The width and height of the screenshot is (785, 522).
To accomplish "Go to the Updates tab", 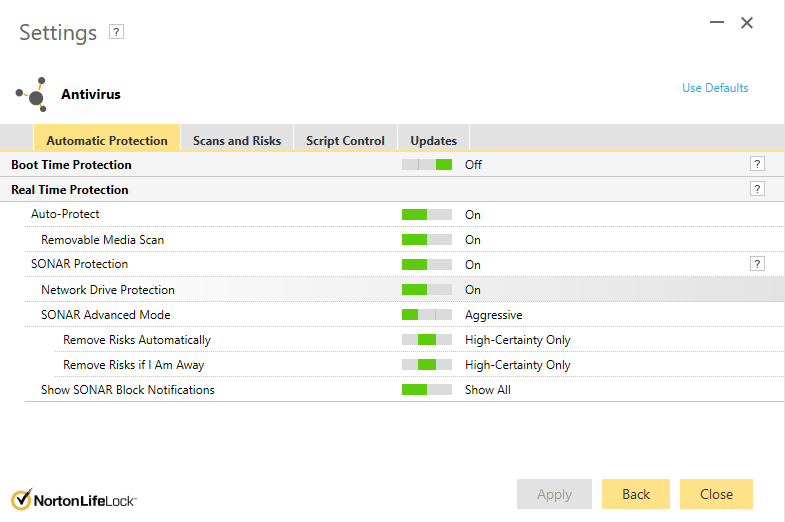I will click(x=433, y=141).
